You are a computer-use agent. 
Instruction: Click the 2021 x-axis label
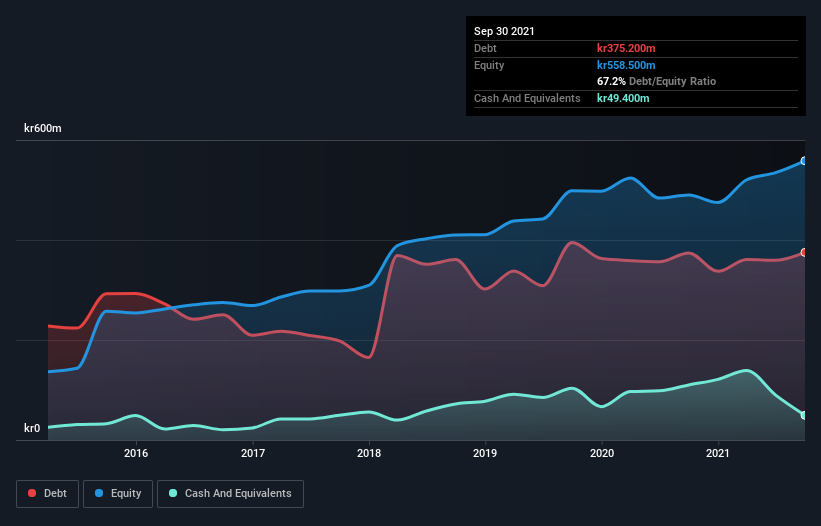point(718,453)
